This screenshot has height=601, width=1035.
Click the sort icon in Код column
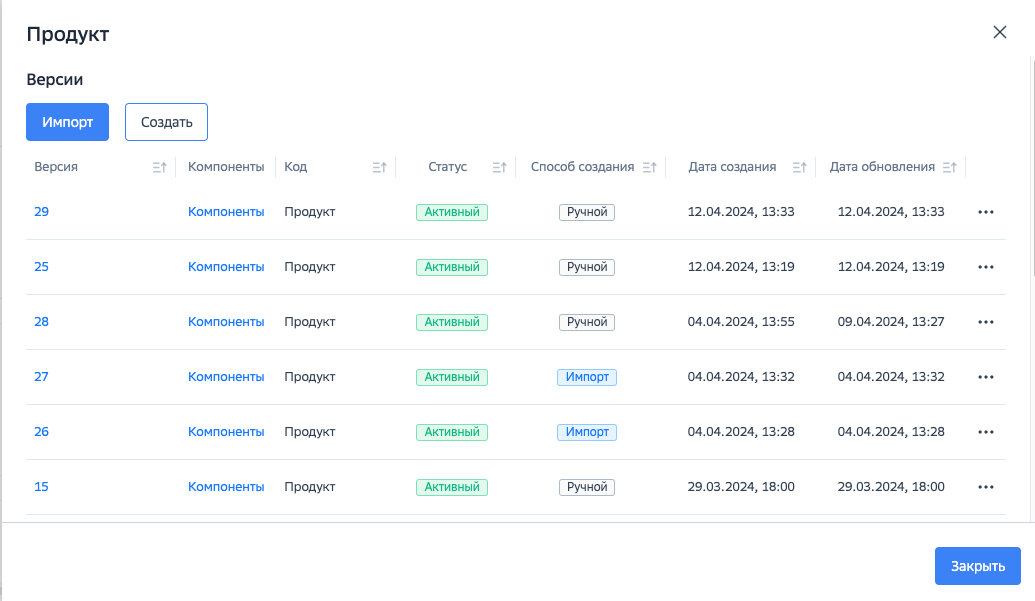click(379, 168)
